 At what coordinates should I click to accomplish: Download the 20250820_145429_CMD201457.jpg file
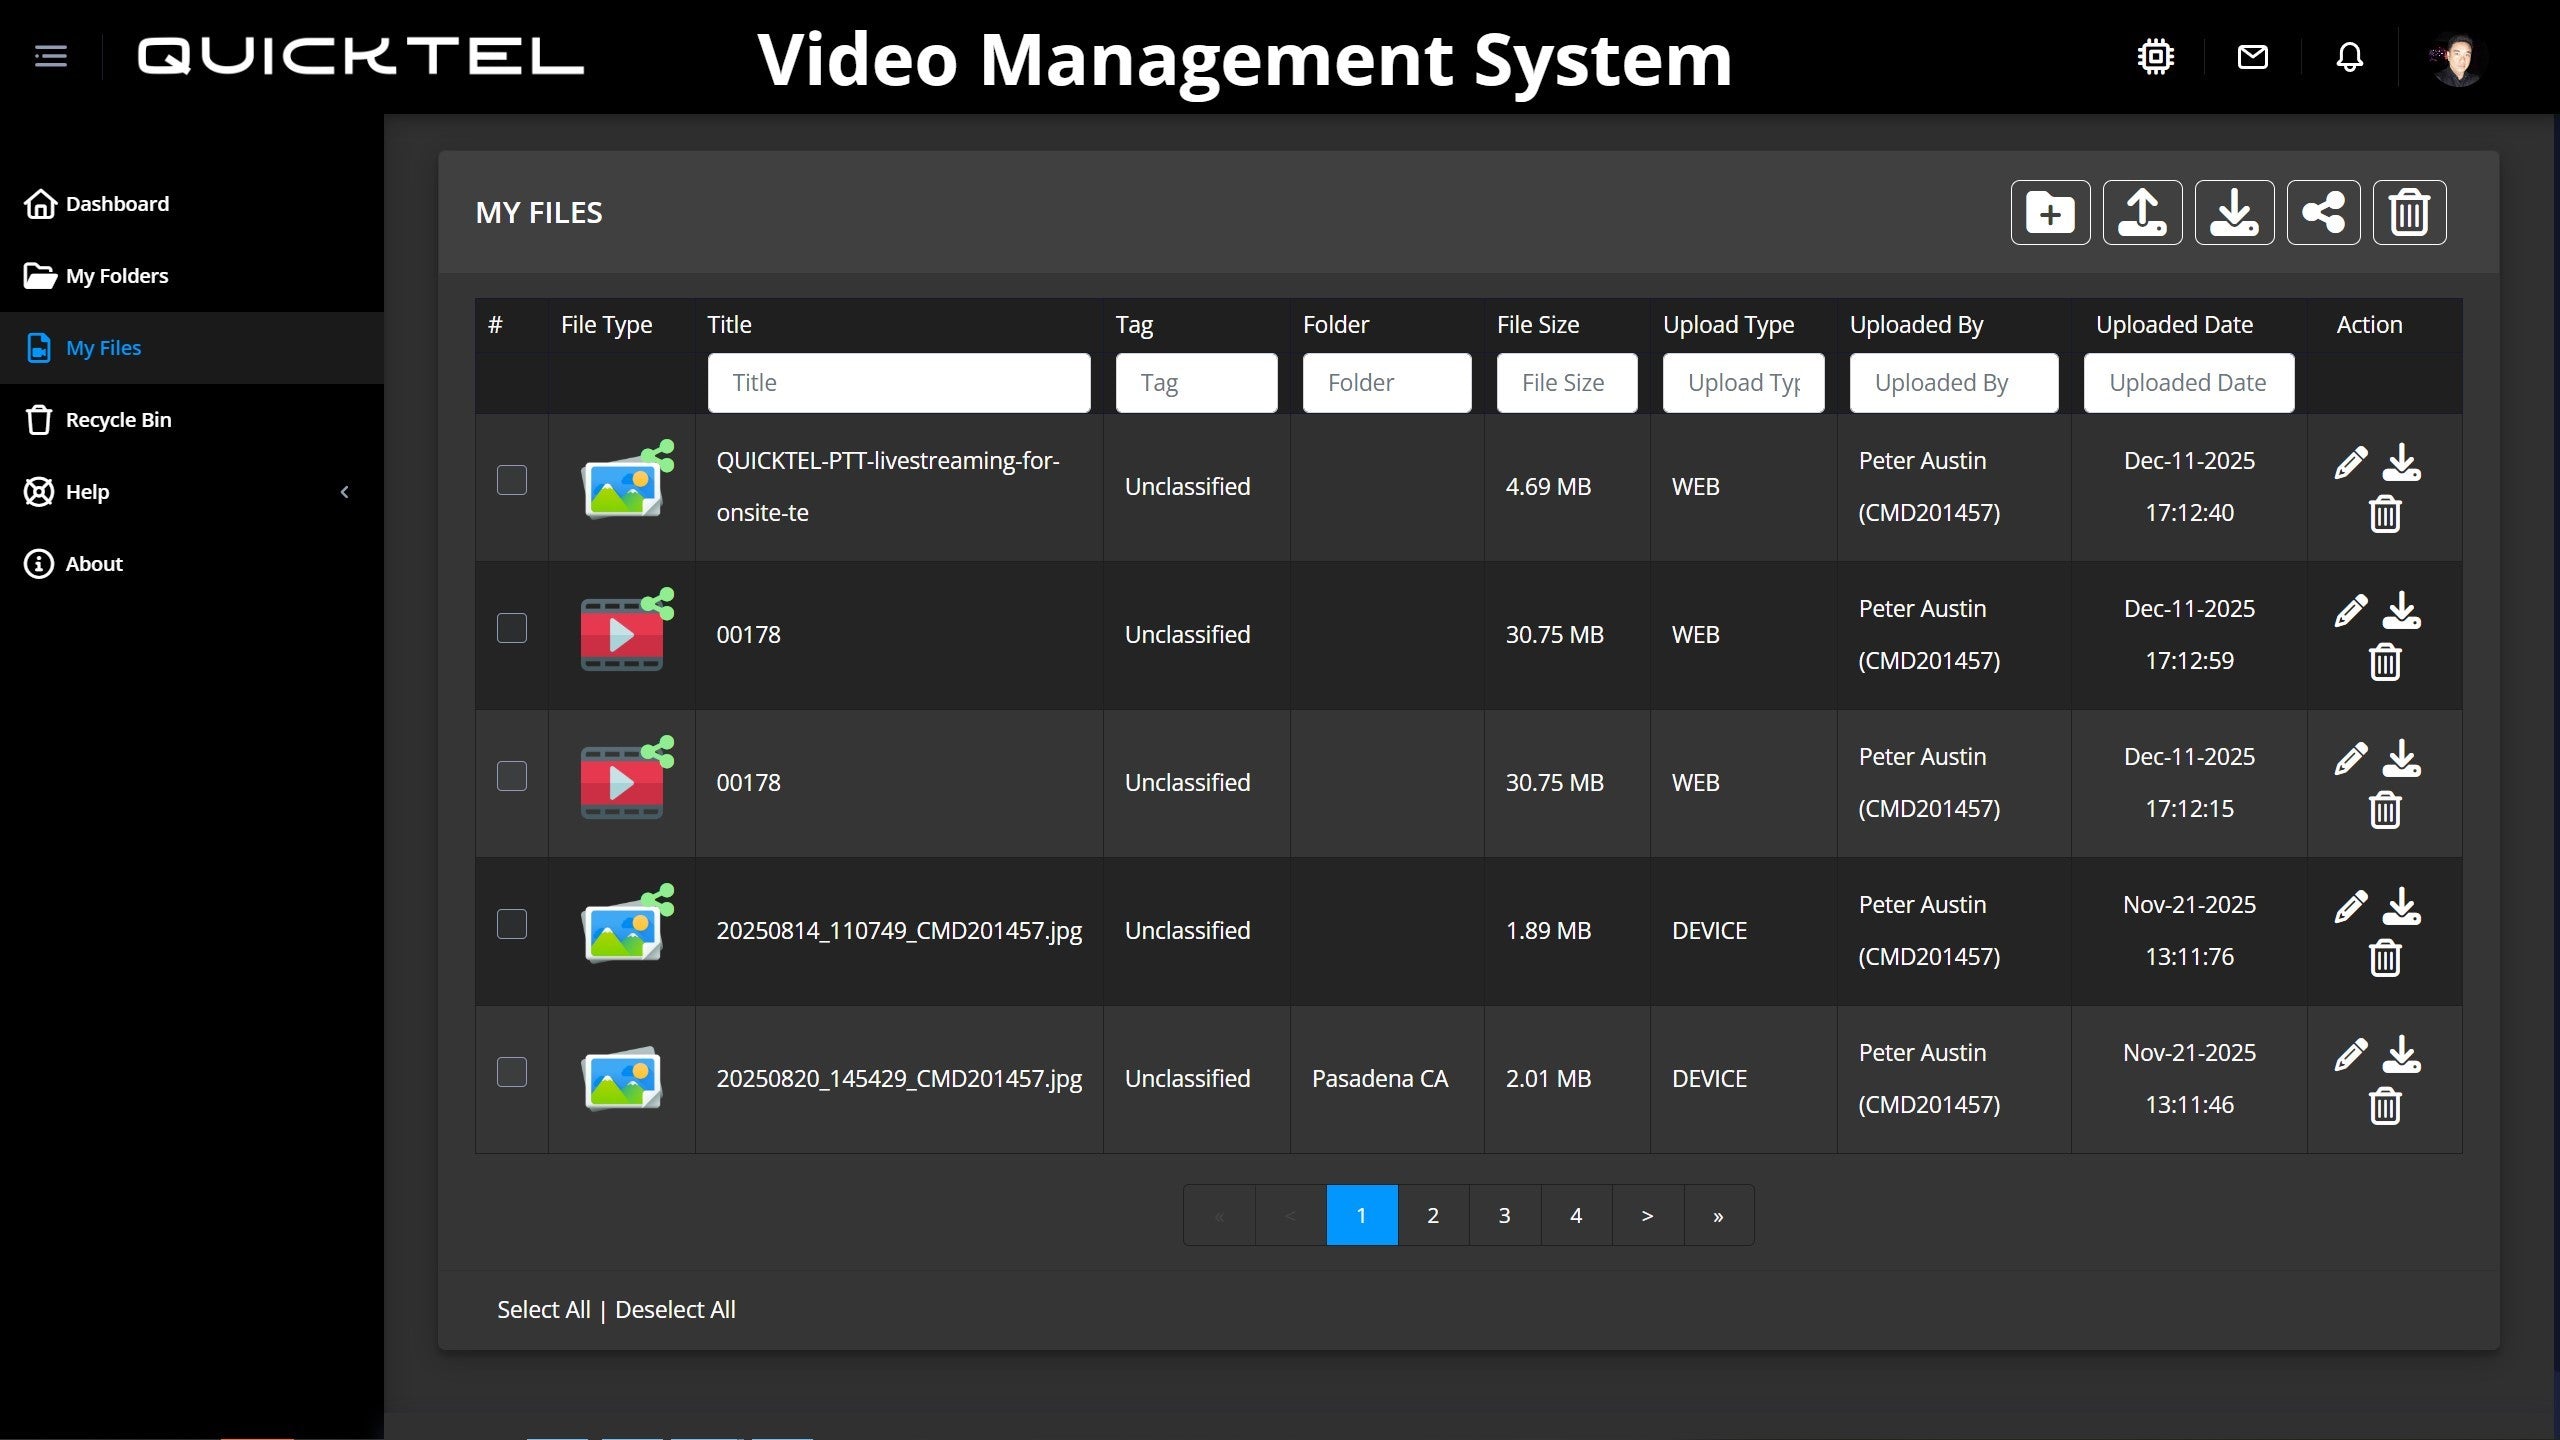click(2401, 1055)
